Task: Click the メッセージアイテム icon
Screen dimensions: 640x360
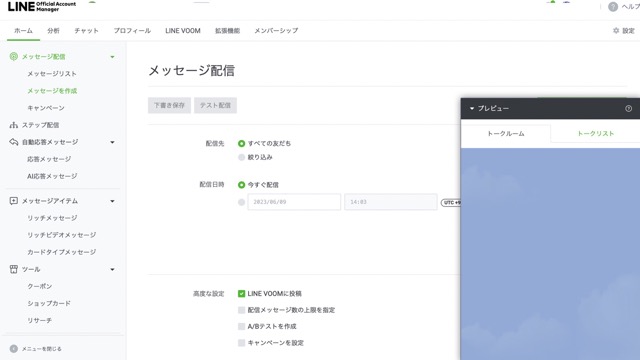Action: [13, 201]
